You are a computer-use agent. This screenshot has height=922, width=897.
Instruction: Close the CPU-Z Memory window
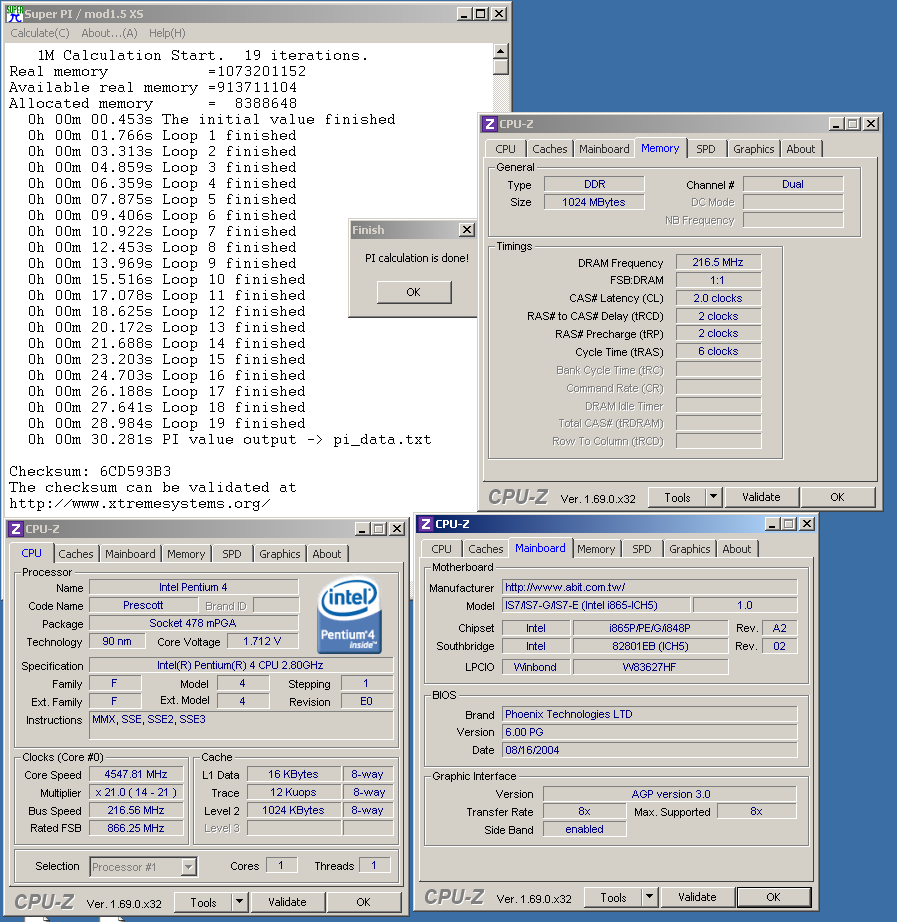pyautogui.click(x=871, y=124)
